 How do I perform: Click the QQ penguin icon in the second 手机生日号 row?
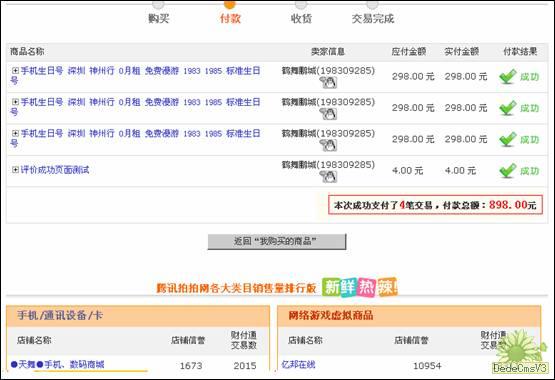point(328,114)
